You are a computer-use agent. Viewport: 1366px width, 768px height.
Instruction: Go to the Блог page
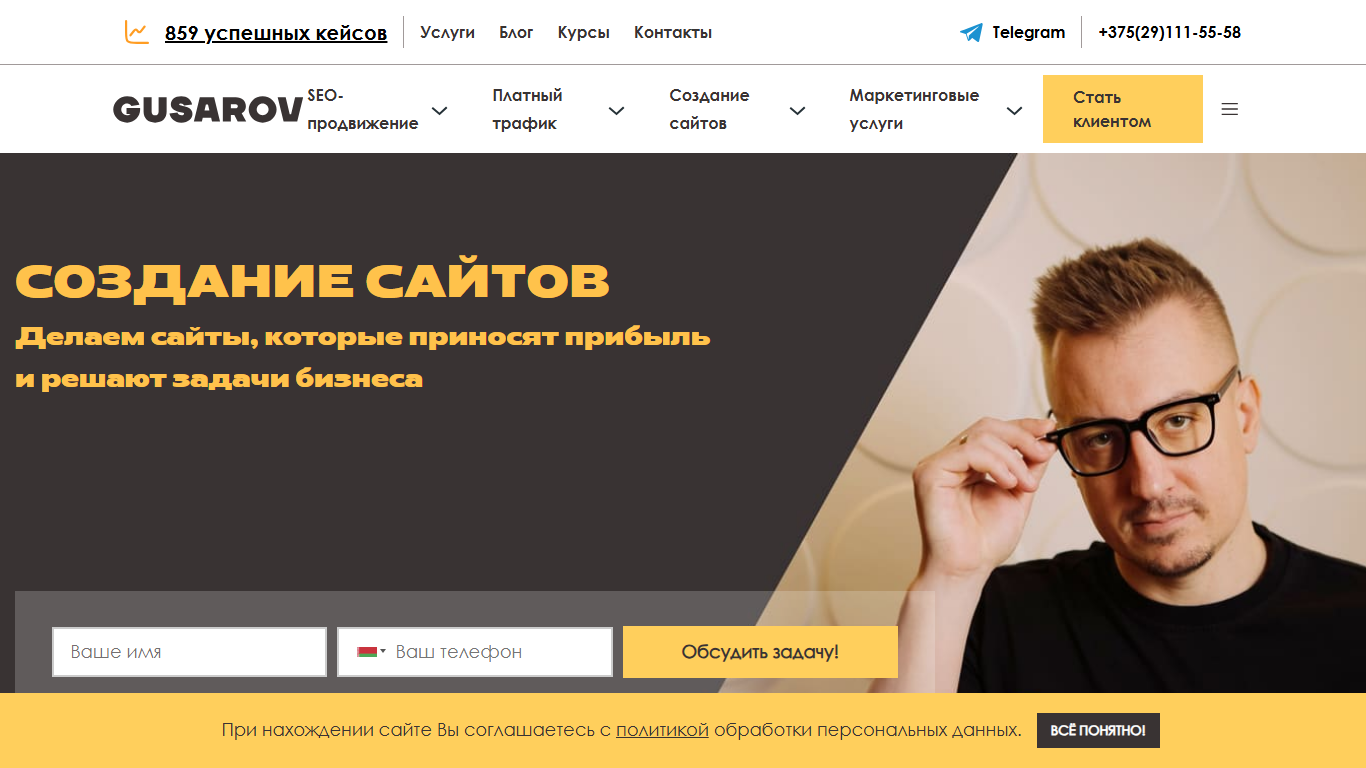tap(516, 32)
